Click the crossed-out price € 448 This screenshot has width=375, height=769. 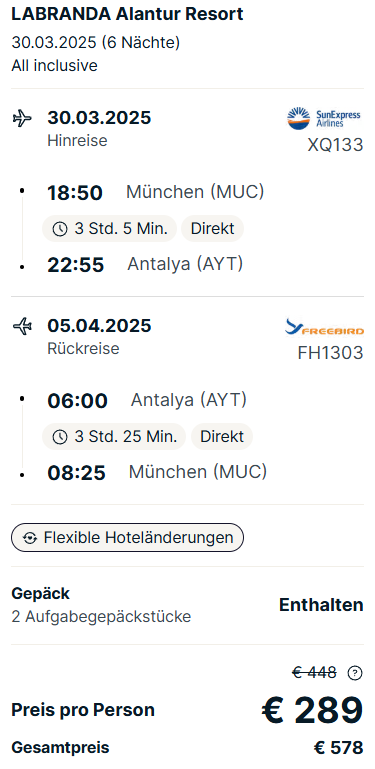coord(314,673)
